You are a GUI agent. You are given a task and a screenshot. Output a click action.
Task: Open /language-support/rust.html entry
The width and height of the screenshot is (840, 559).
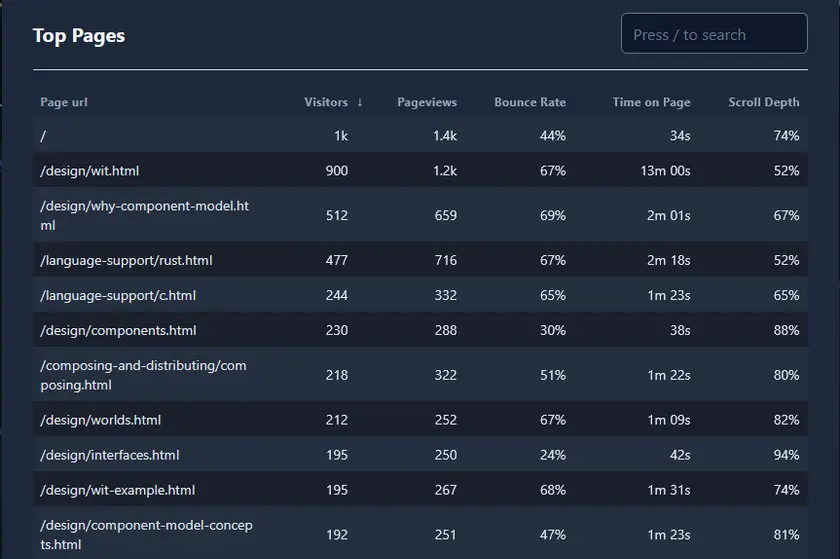click(126, 260)
